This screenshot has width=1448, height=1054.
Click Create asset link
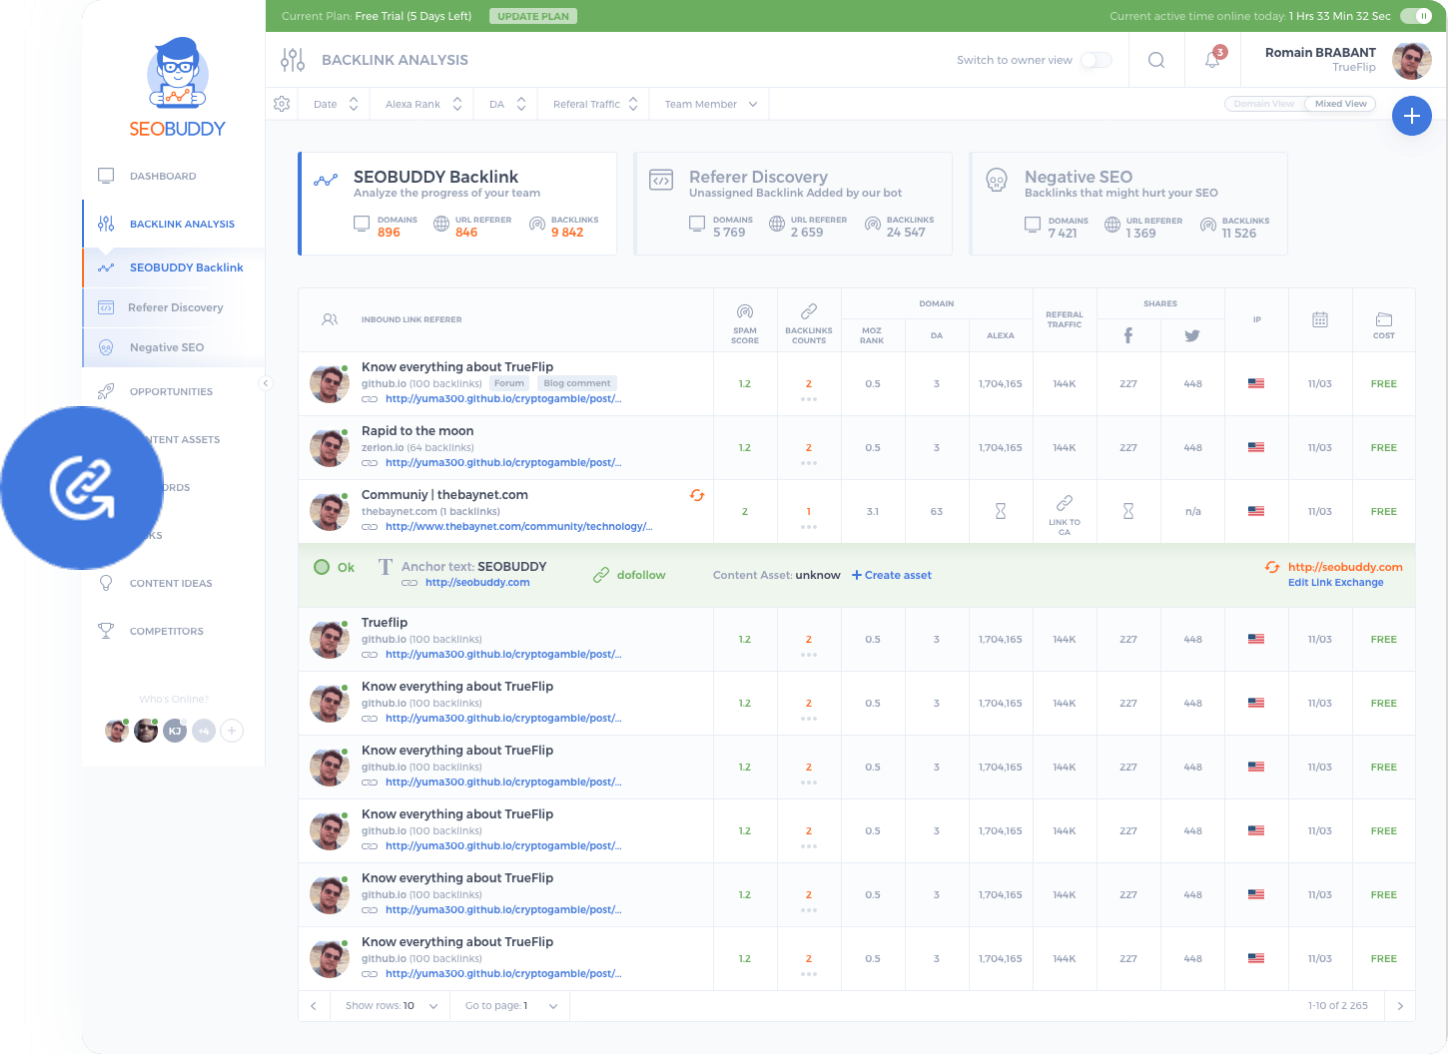click(891, 575)
